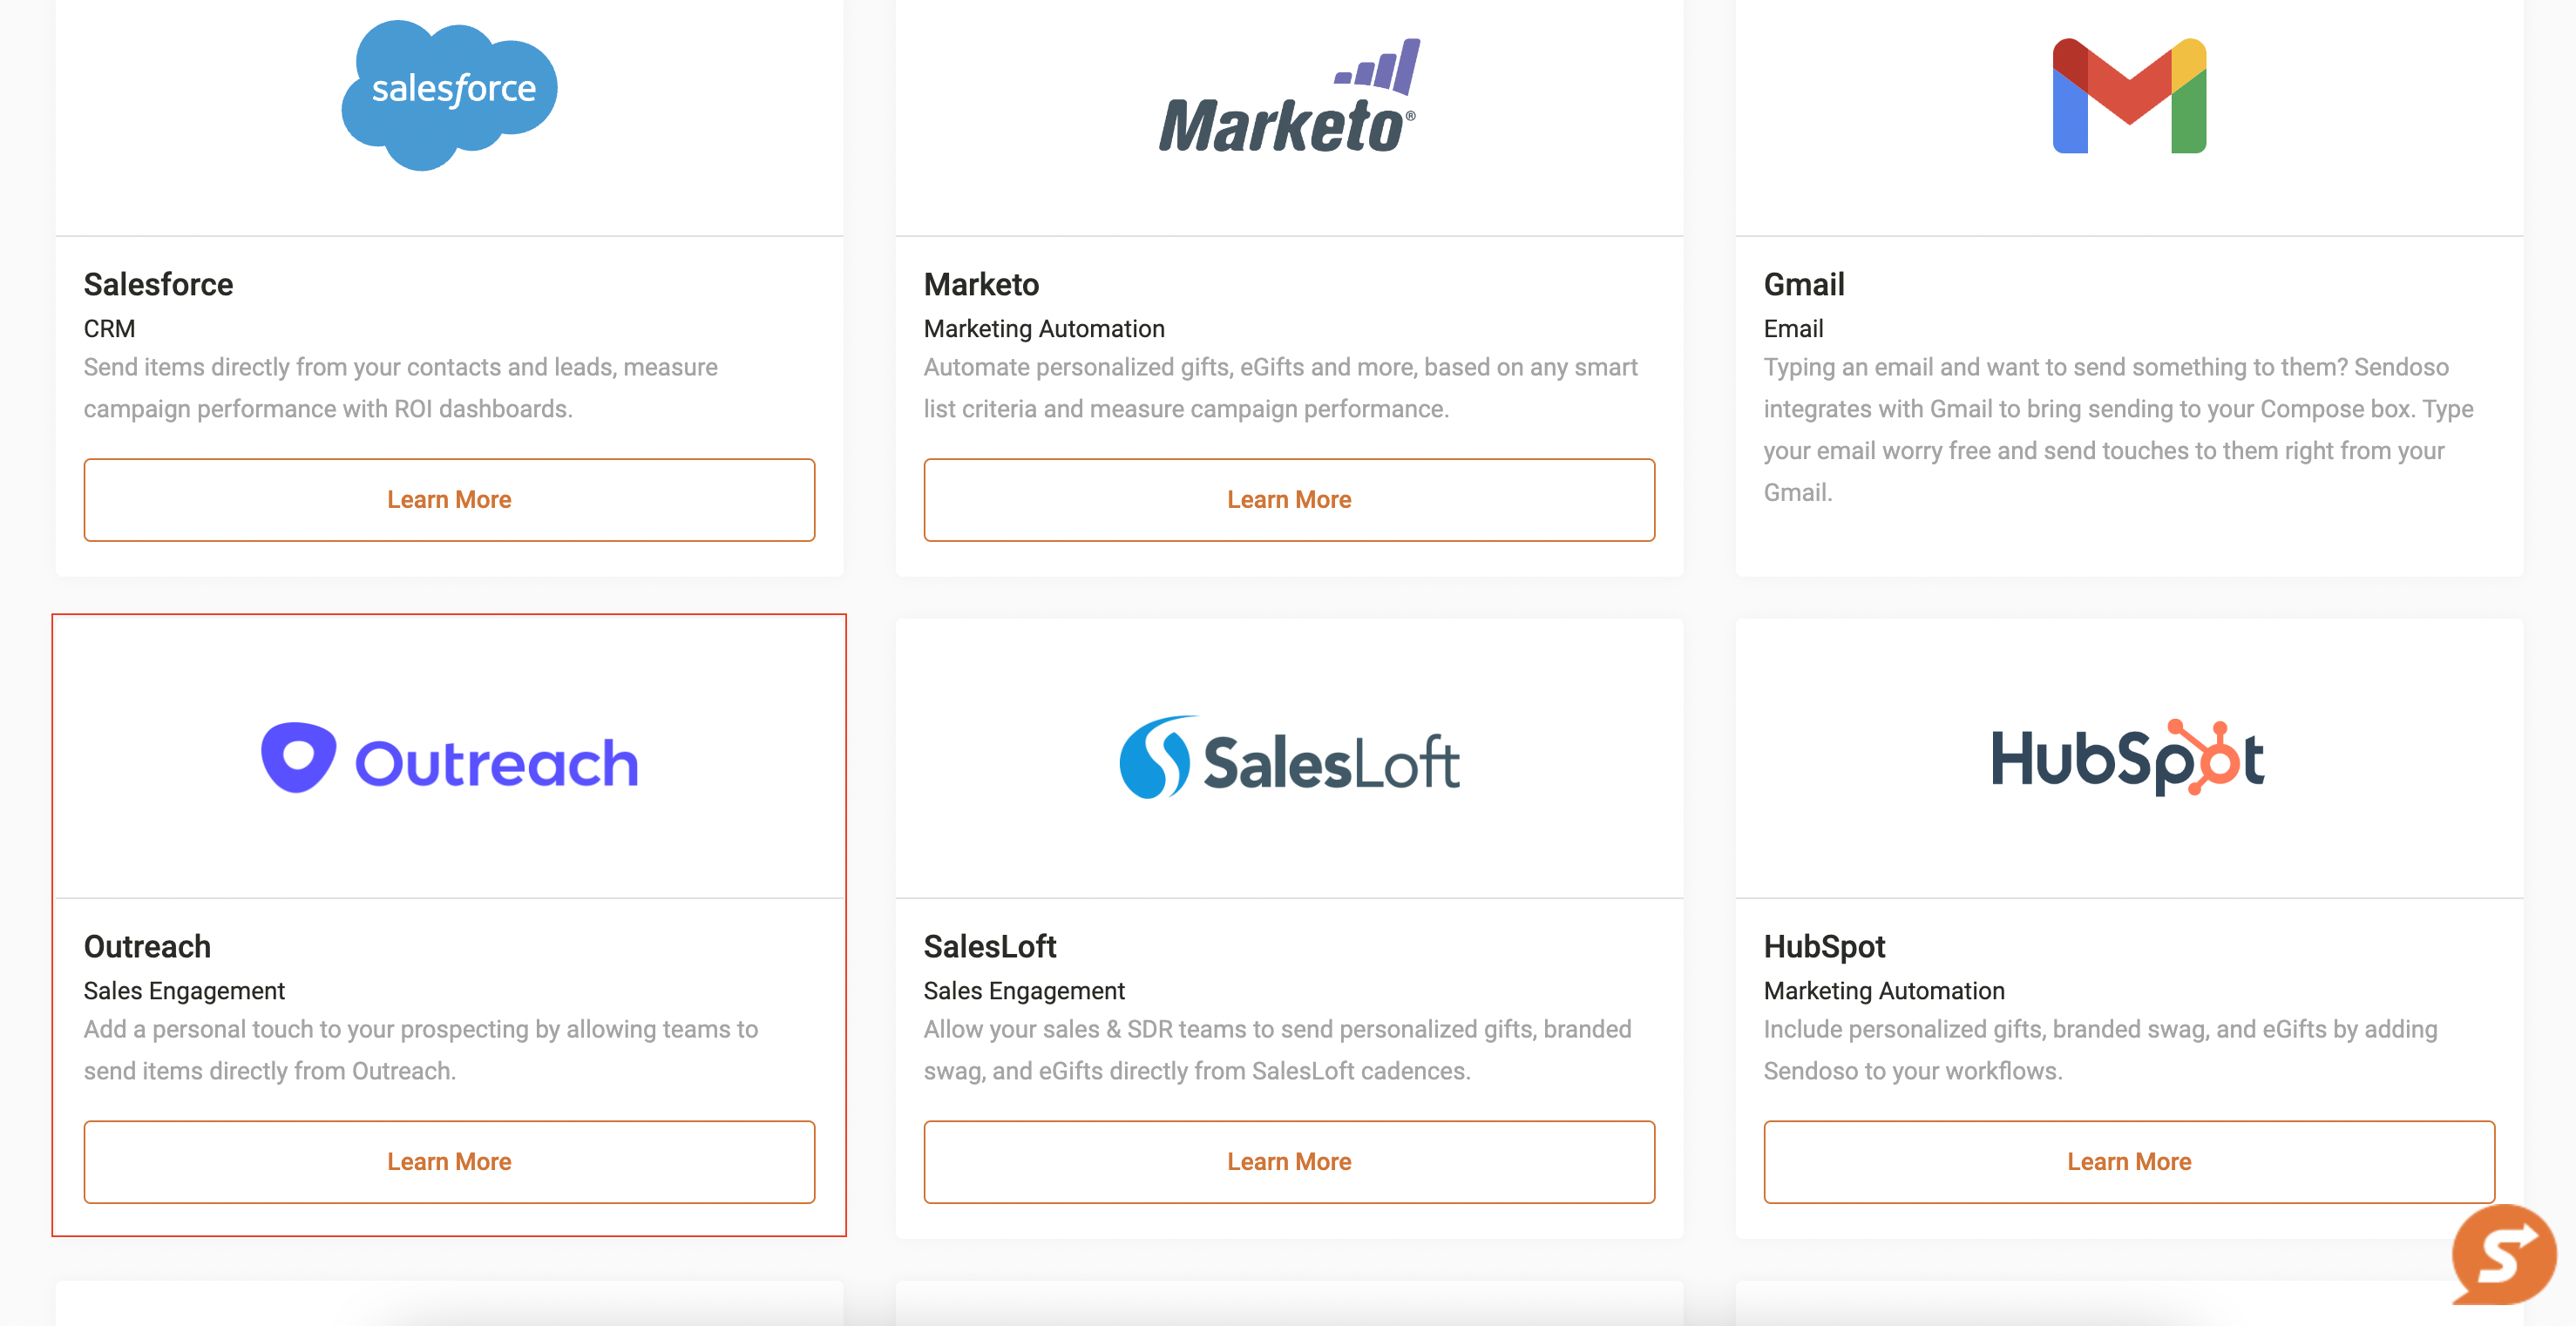
Task: Select the Marketo card heading
Action: (981, 285)
